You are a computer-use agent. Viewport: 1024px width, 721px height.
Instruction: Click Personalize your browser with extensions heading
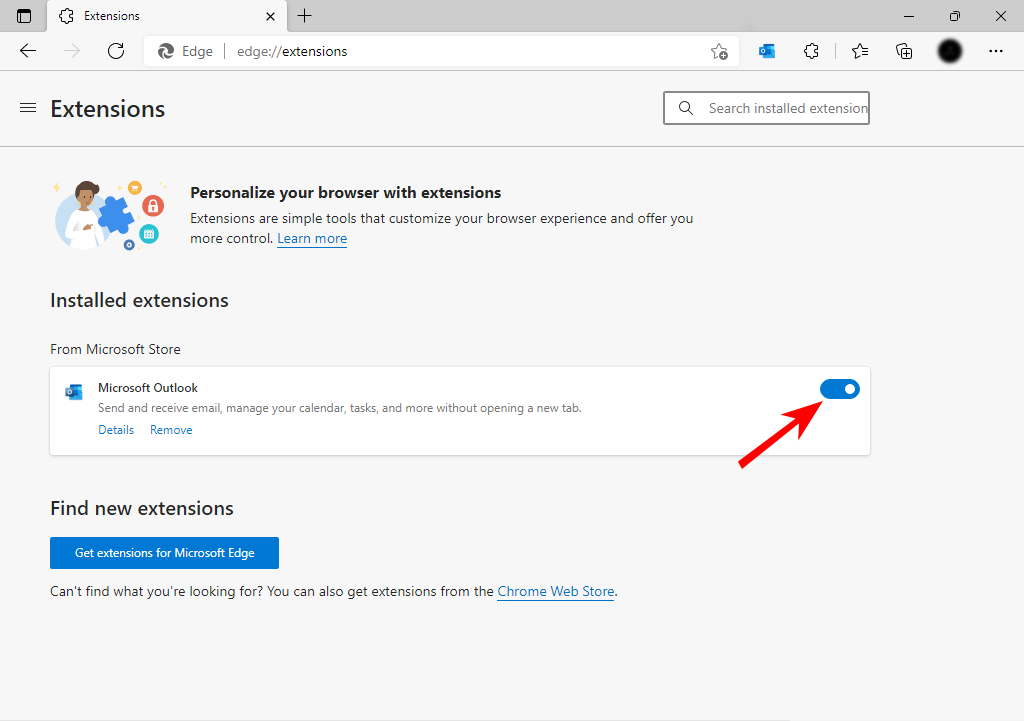(x=345, y=193)
